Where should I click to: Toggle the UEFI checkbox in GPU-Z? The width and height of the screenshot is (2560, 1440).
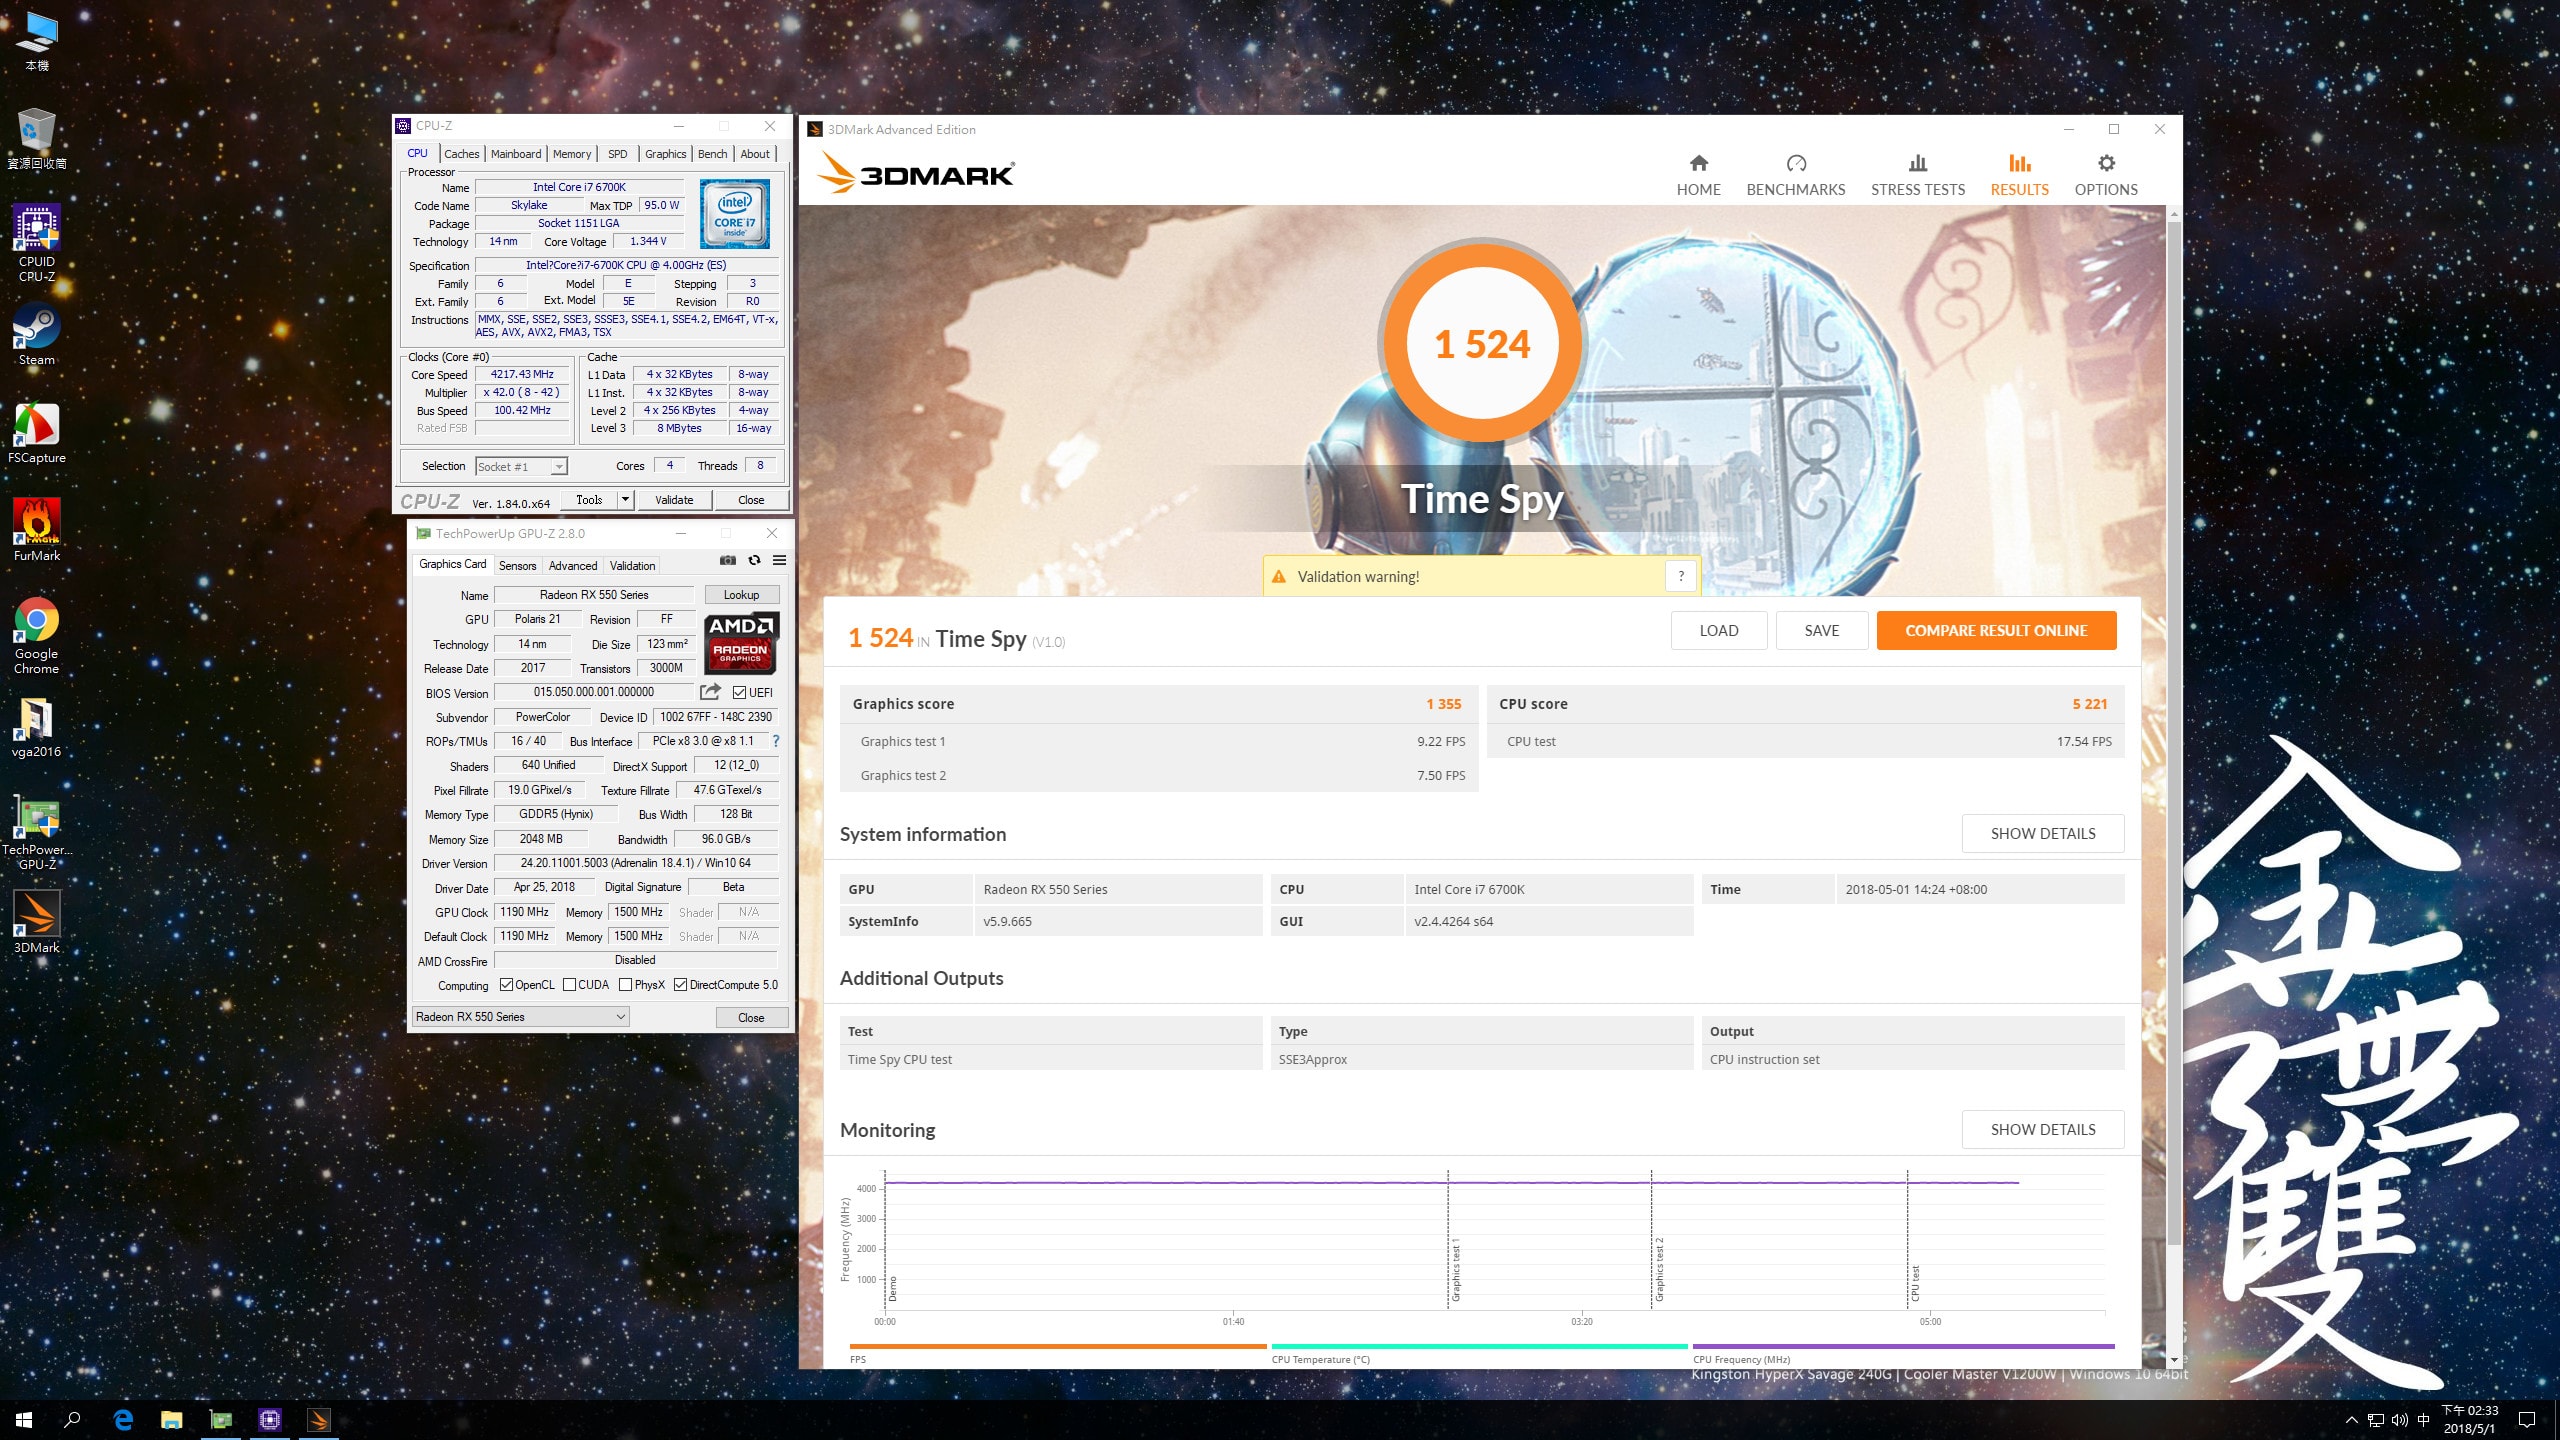point(739,692)
